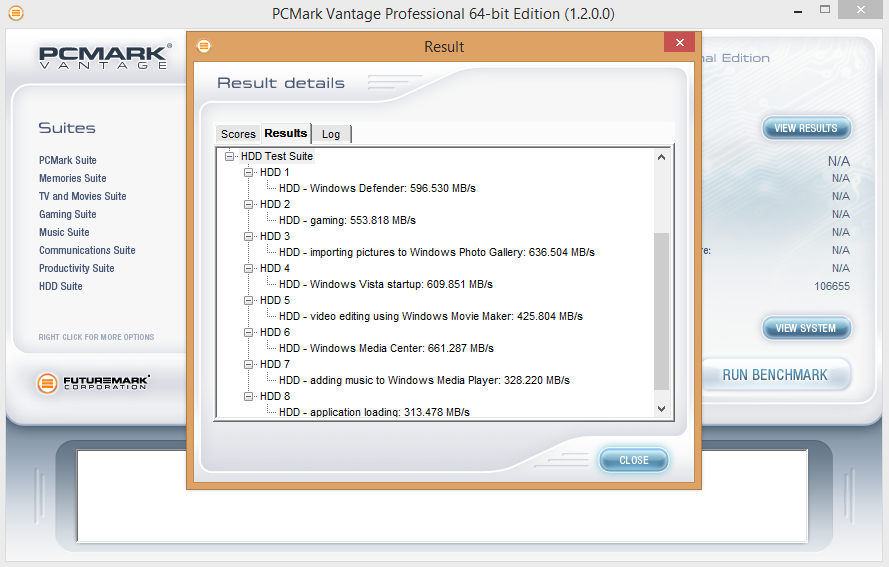Click the PCMark Vantage main window title icon
The height and width of the screenshot is (567, 889).
tap(15, 14)
